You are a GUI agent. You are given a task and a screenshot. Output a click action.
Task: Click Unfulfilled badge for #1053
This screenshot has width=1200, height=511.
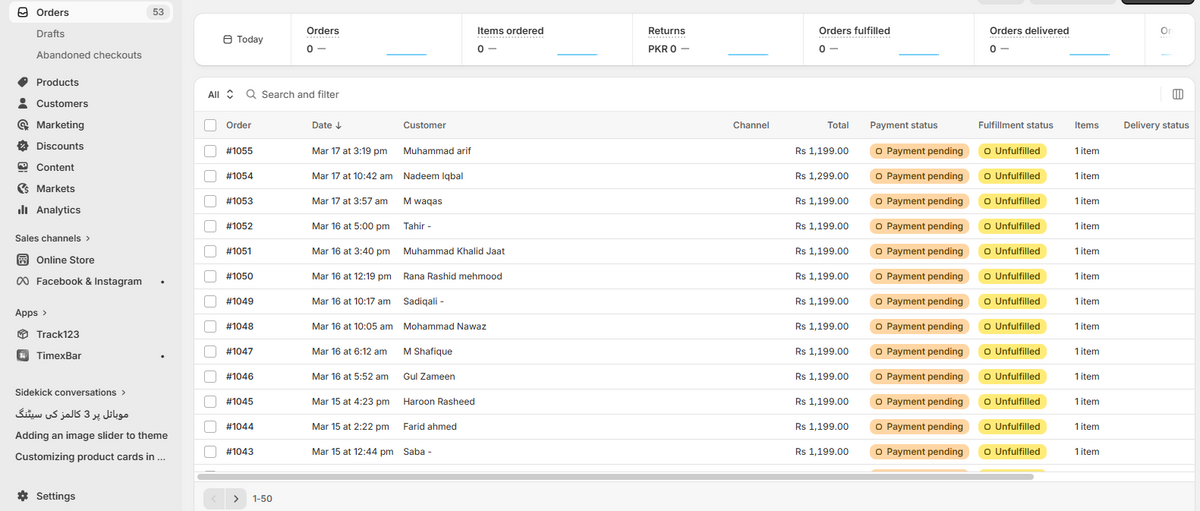click(1012, 201)
